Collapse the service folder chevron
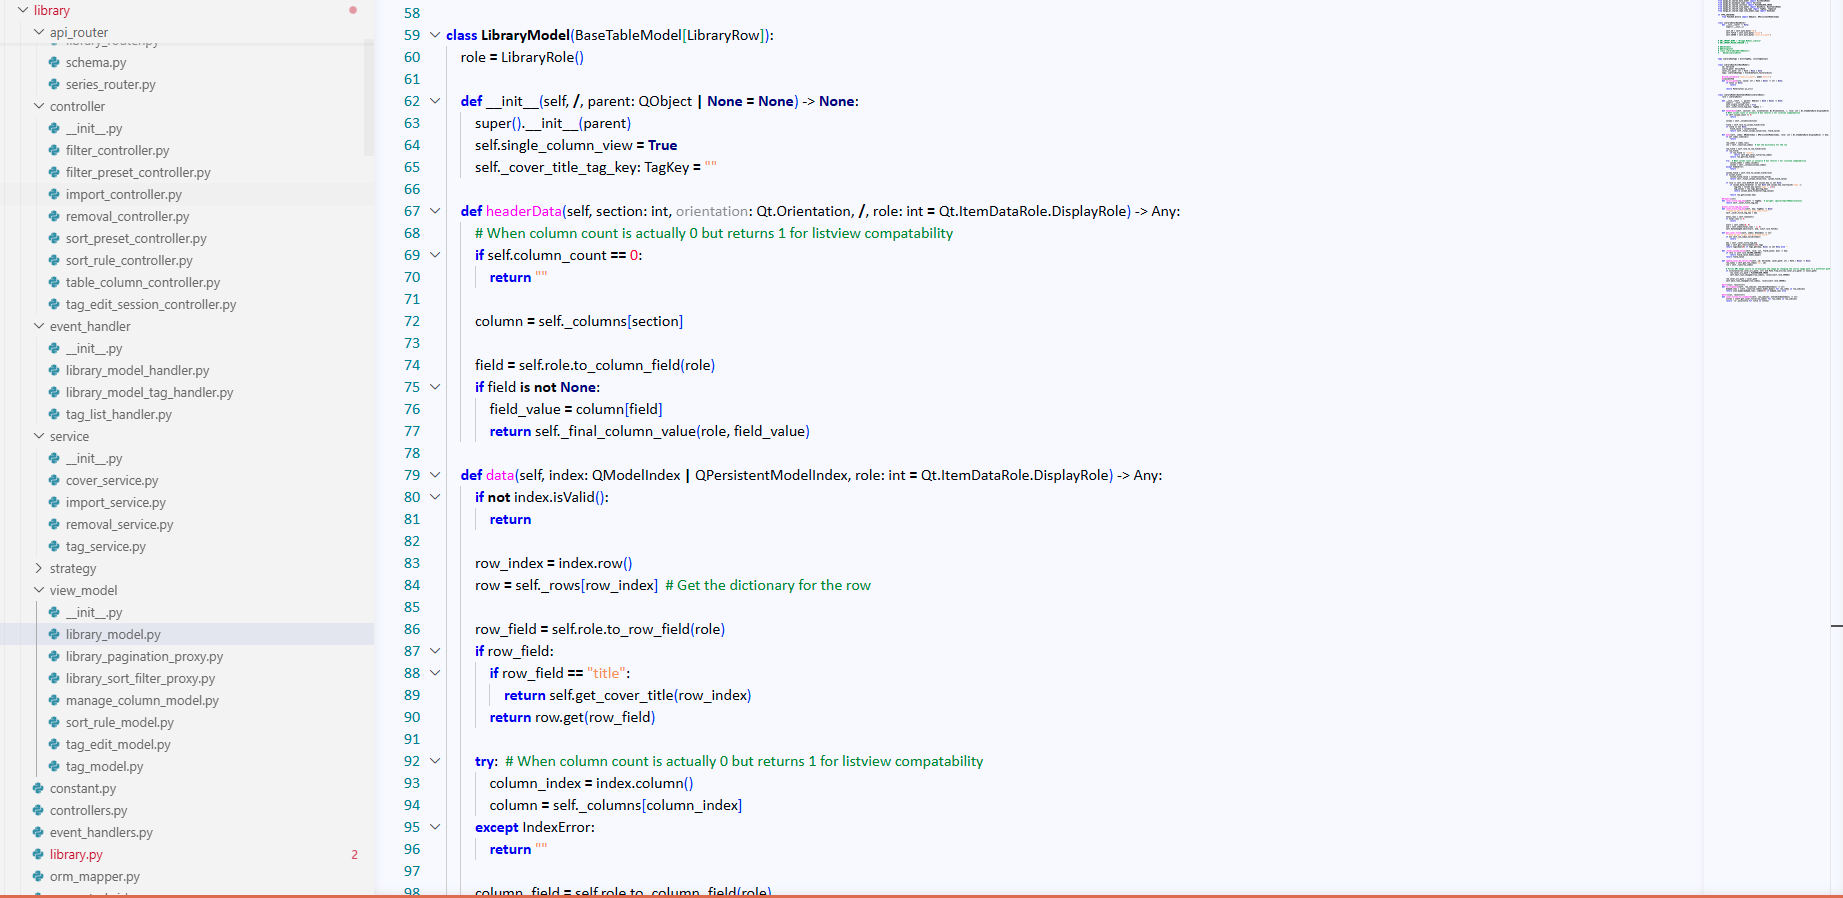This screenshot has height=898, width=1843. 39,436
